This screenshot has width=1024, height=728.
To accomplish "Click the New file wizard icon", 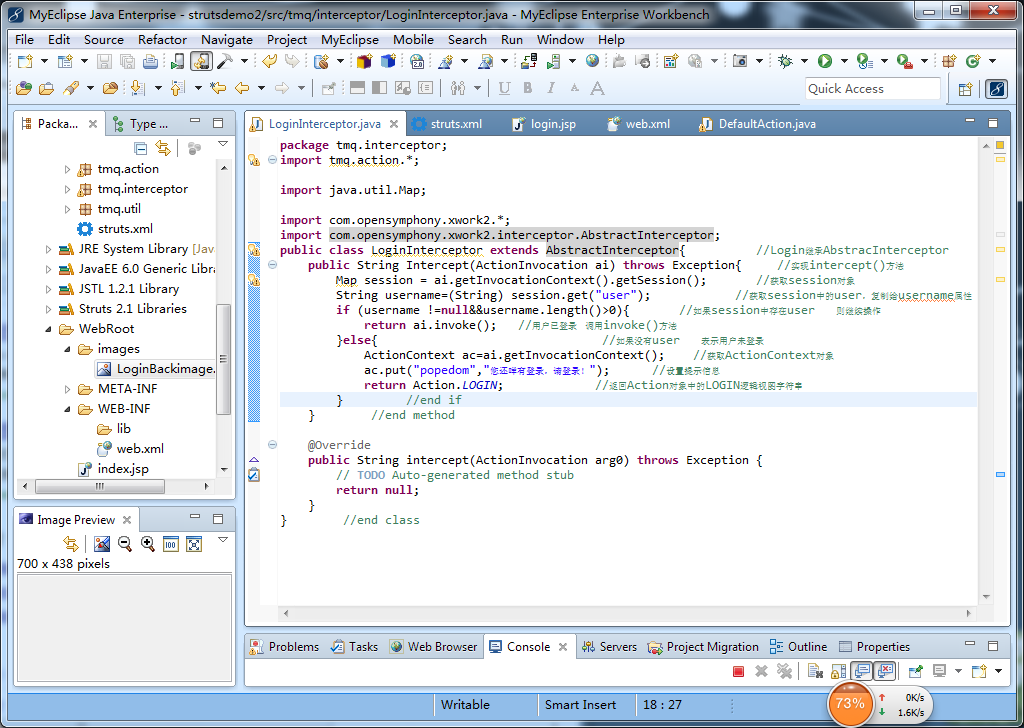I will (x=25, y=61).
